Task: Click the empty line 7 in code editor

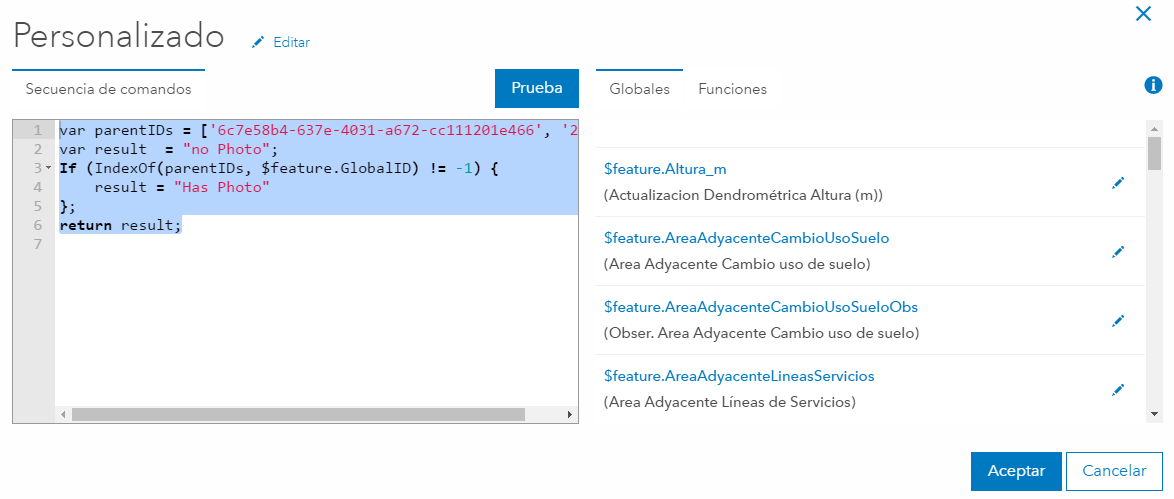Action: click(300, 244)
